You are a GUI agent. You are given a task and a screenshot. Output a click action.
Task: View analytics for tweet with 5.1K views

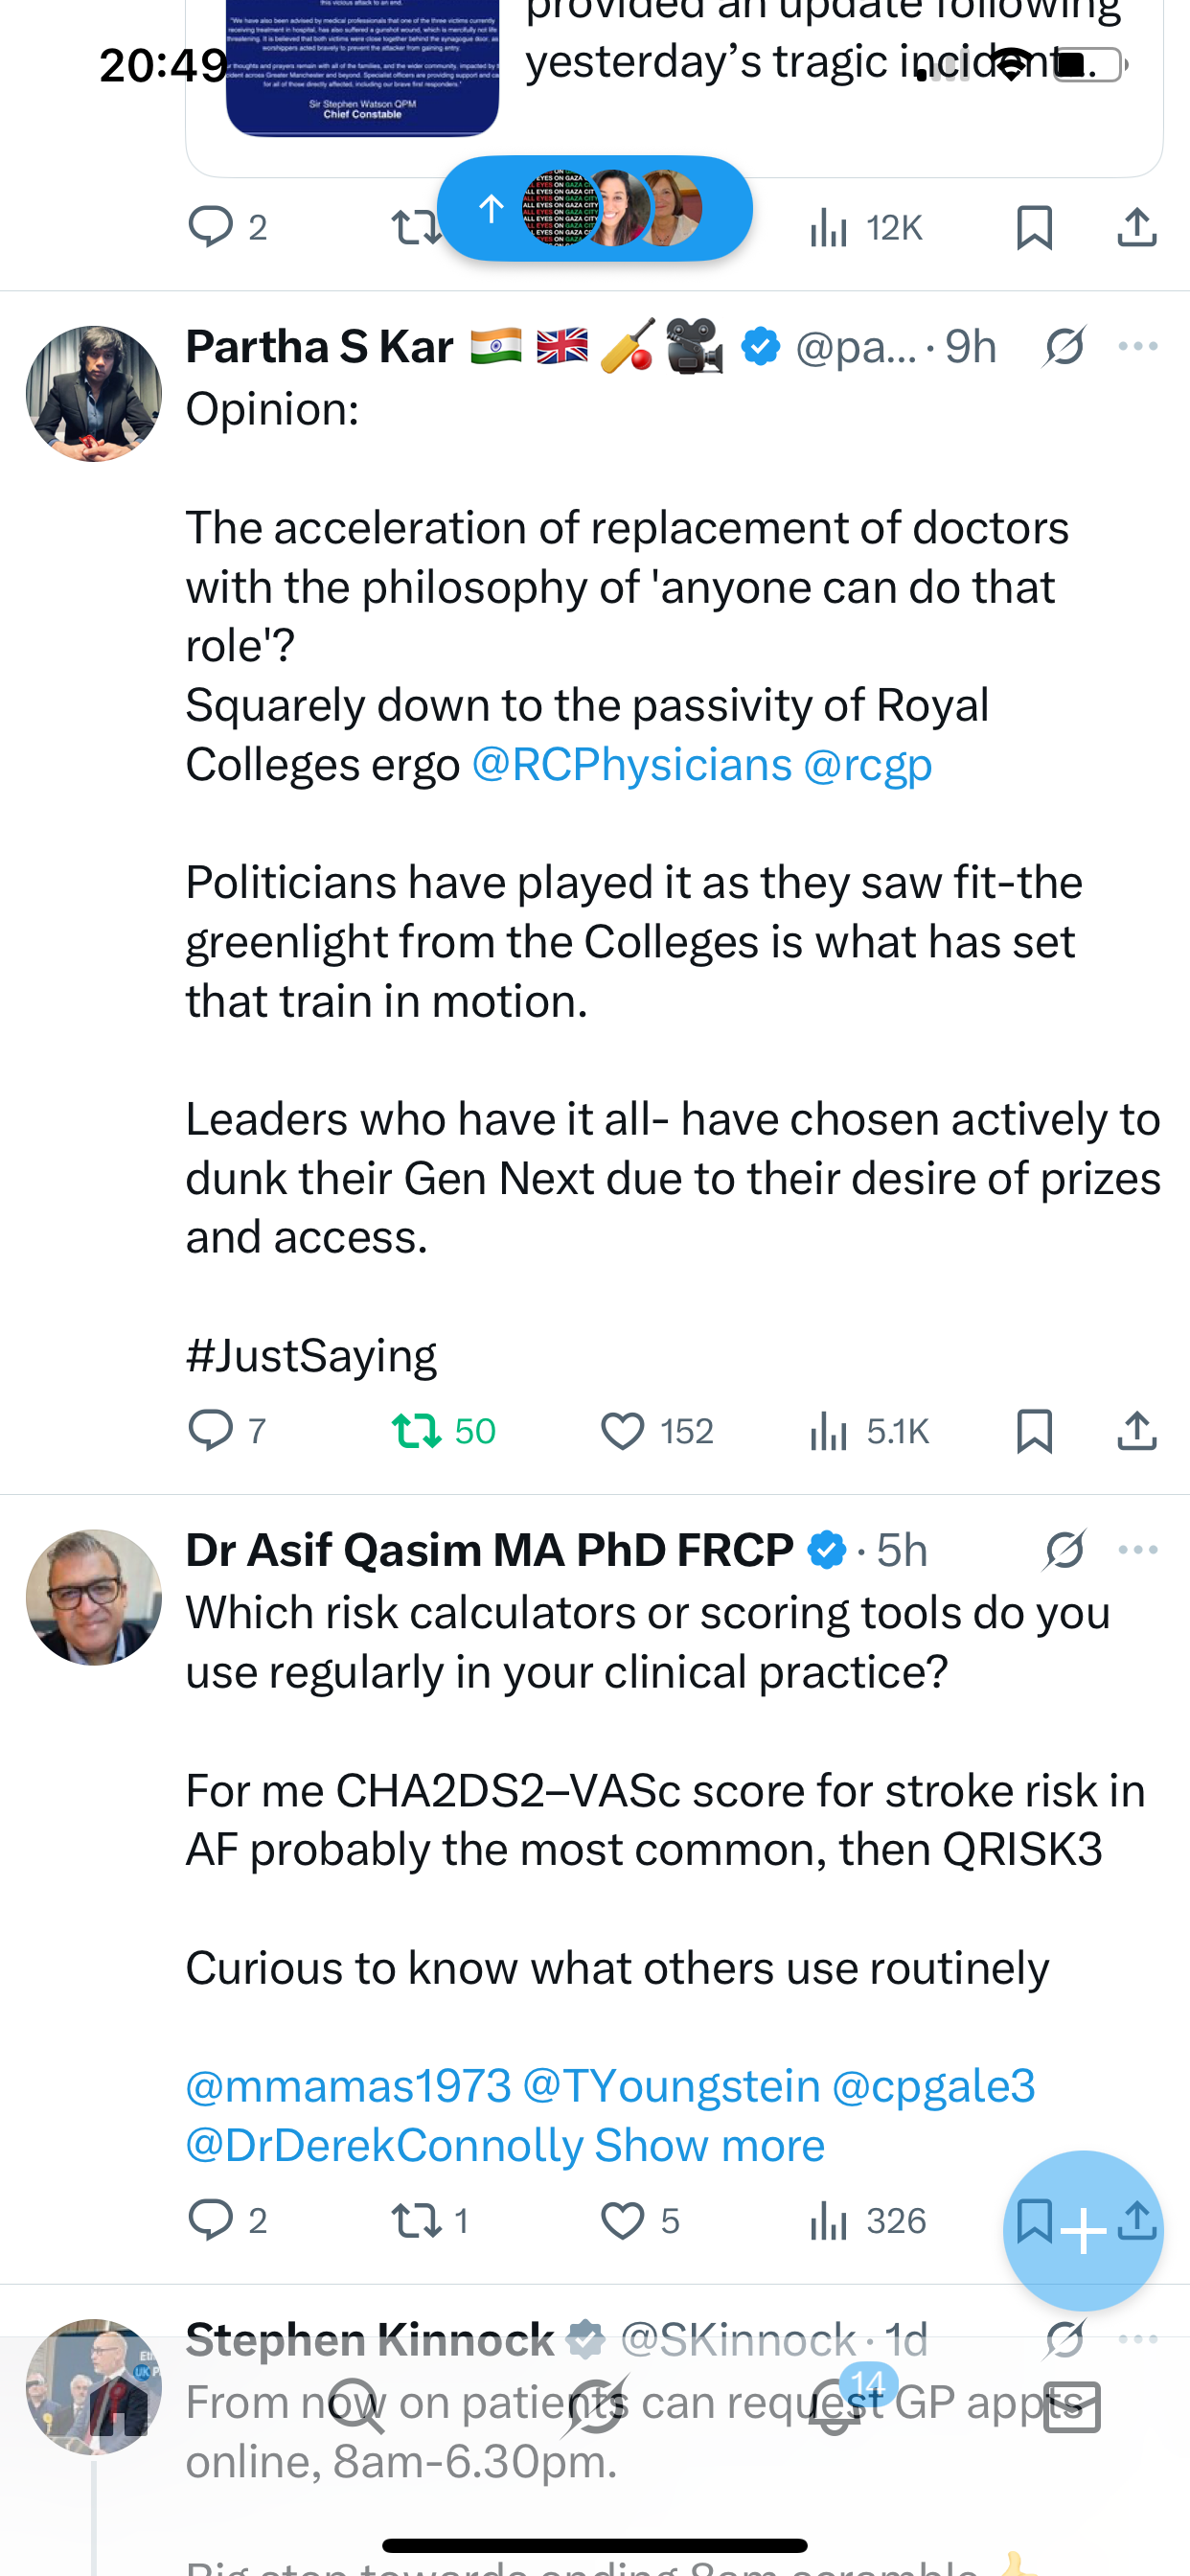[x=829, y=1431]
